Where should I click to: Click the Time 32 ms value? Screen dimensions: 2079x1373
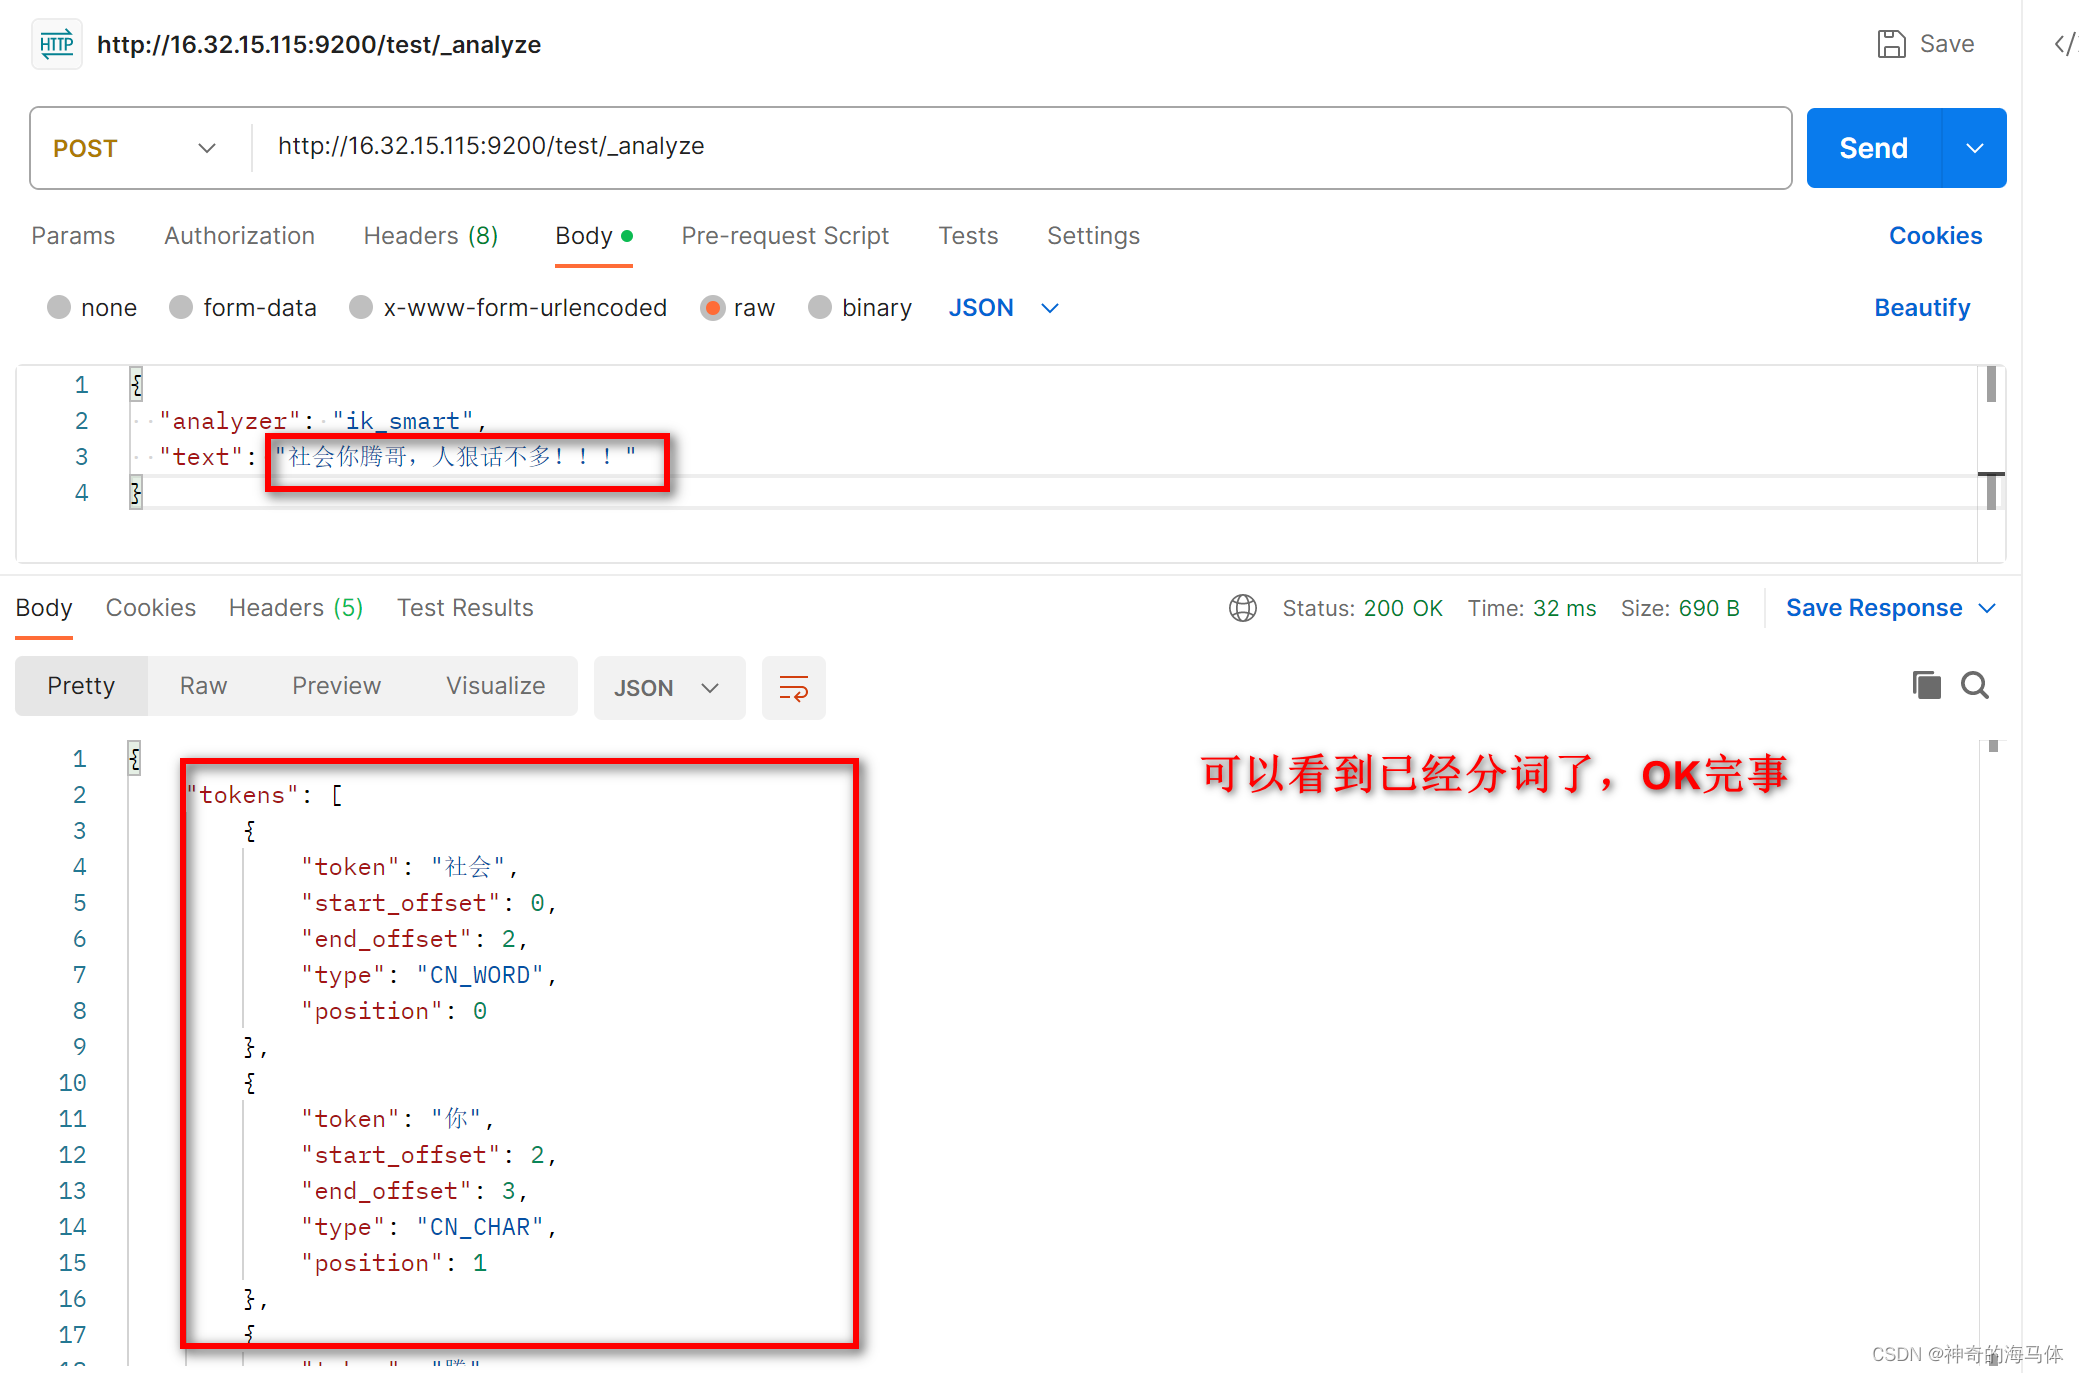[x=1565, y=608]
